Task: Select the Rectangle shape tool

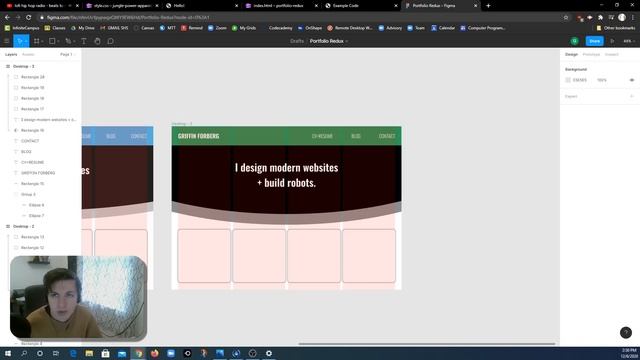Action: click(52, 41)
